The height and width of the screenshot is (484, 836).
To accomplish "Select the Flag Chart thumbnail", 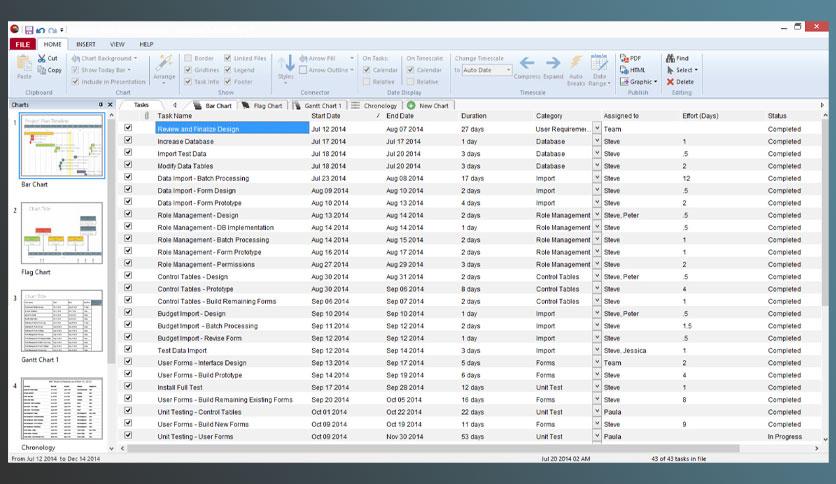I will coord(62,233).
